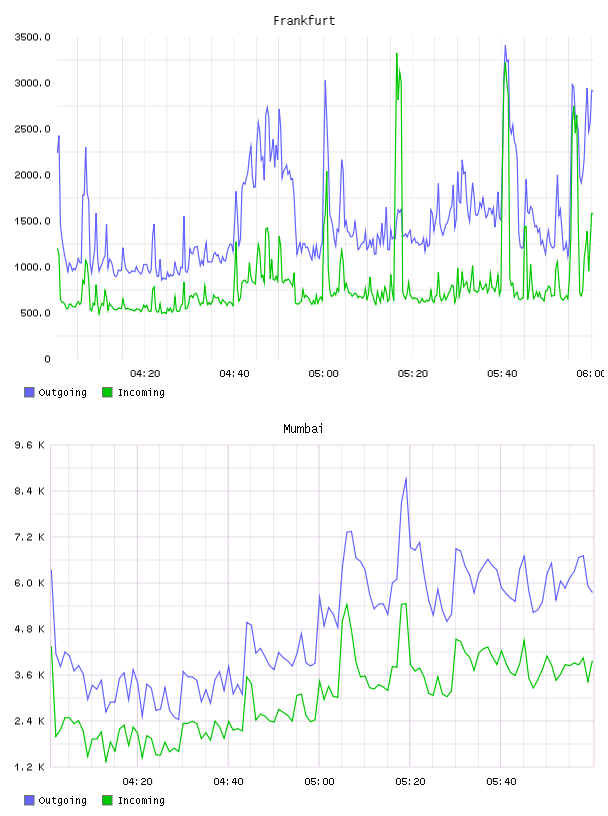Click the 05:40 time label in Mumbai chart

(x=501, y=782)
